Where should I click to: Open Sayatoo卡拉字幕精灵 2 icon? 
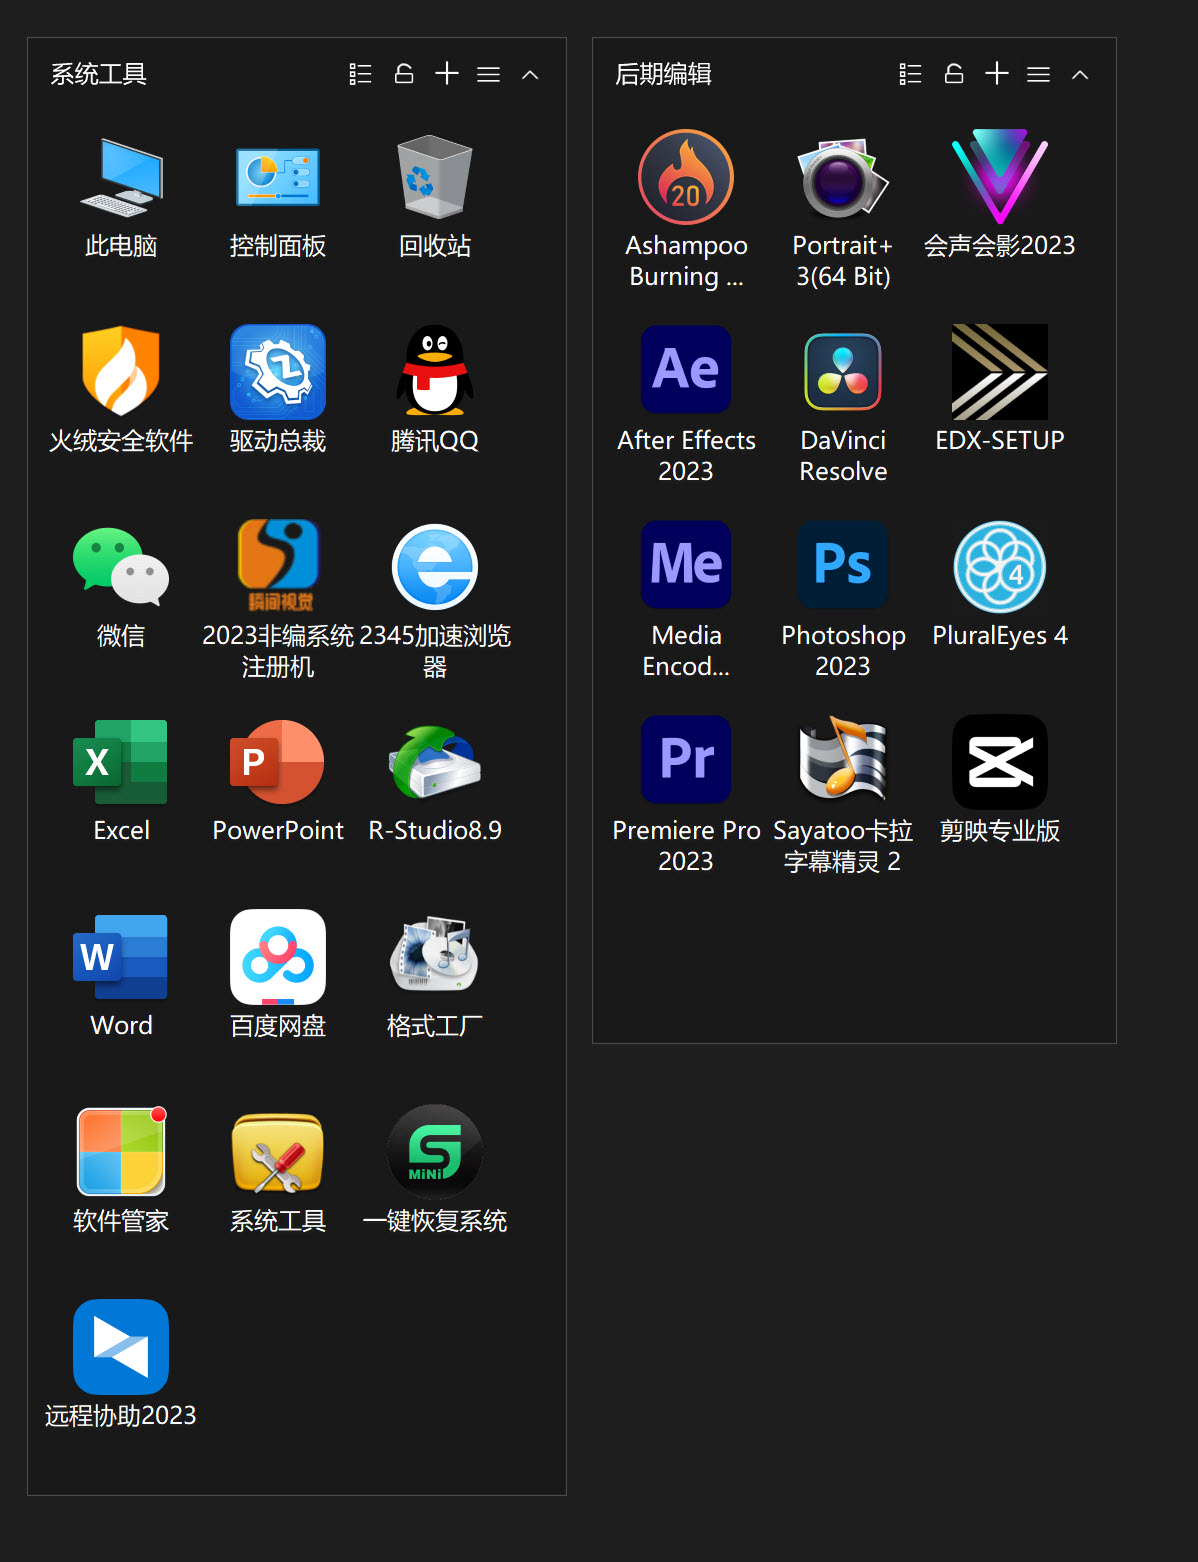[x=843, y=758]
